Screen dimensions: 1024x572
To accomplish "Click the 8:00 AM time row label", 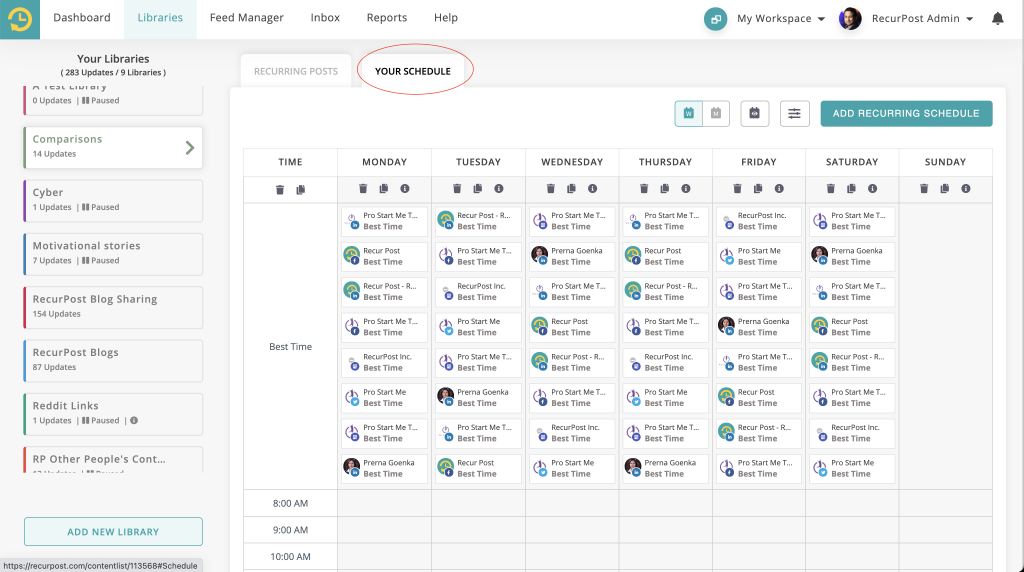I will click(291, 503).
